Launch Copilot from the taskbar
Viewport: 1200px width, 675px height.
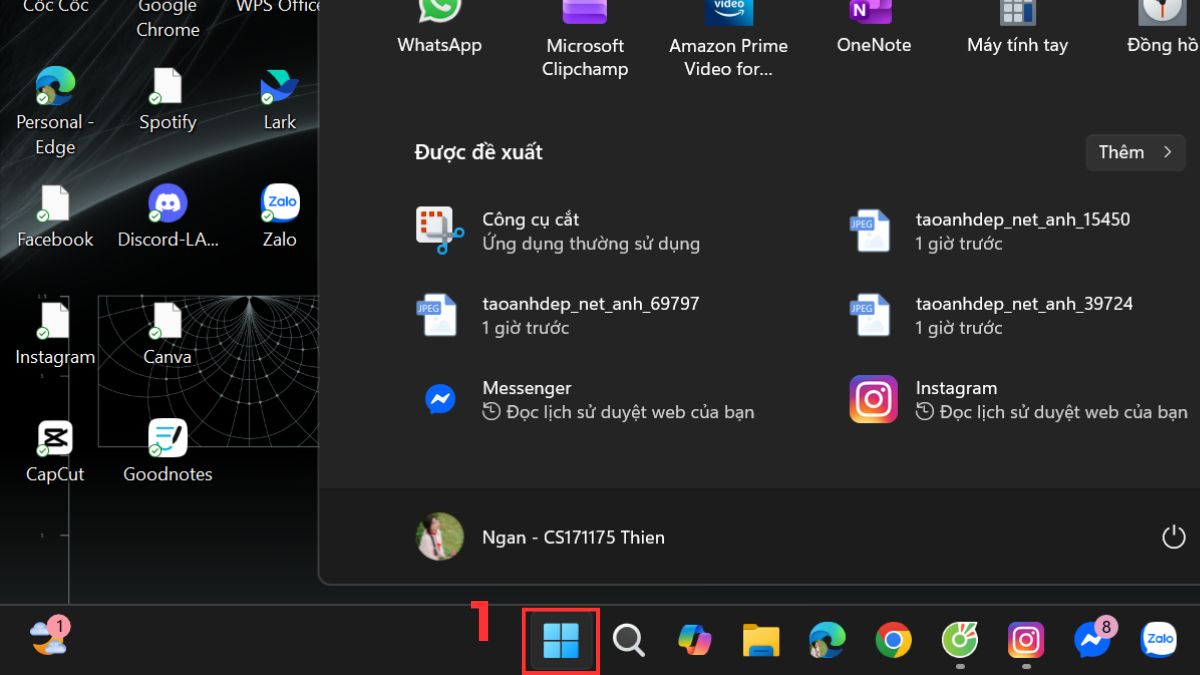(694, 638)
